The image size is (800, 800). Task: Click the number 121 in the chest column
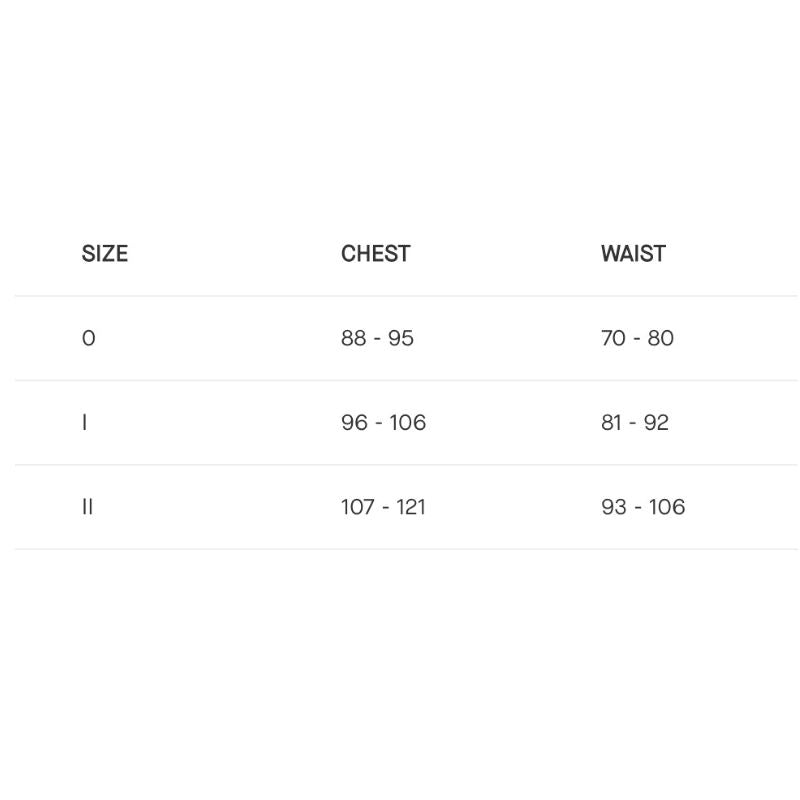[x=411, y=507]
